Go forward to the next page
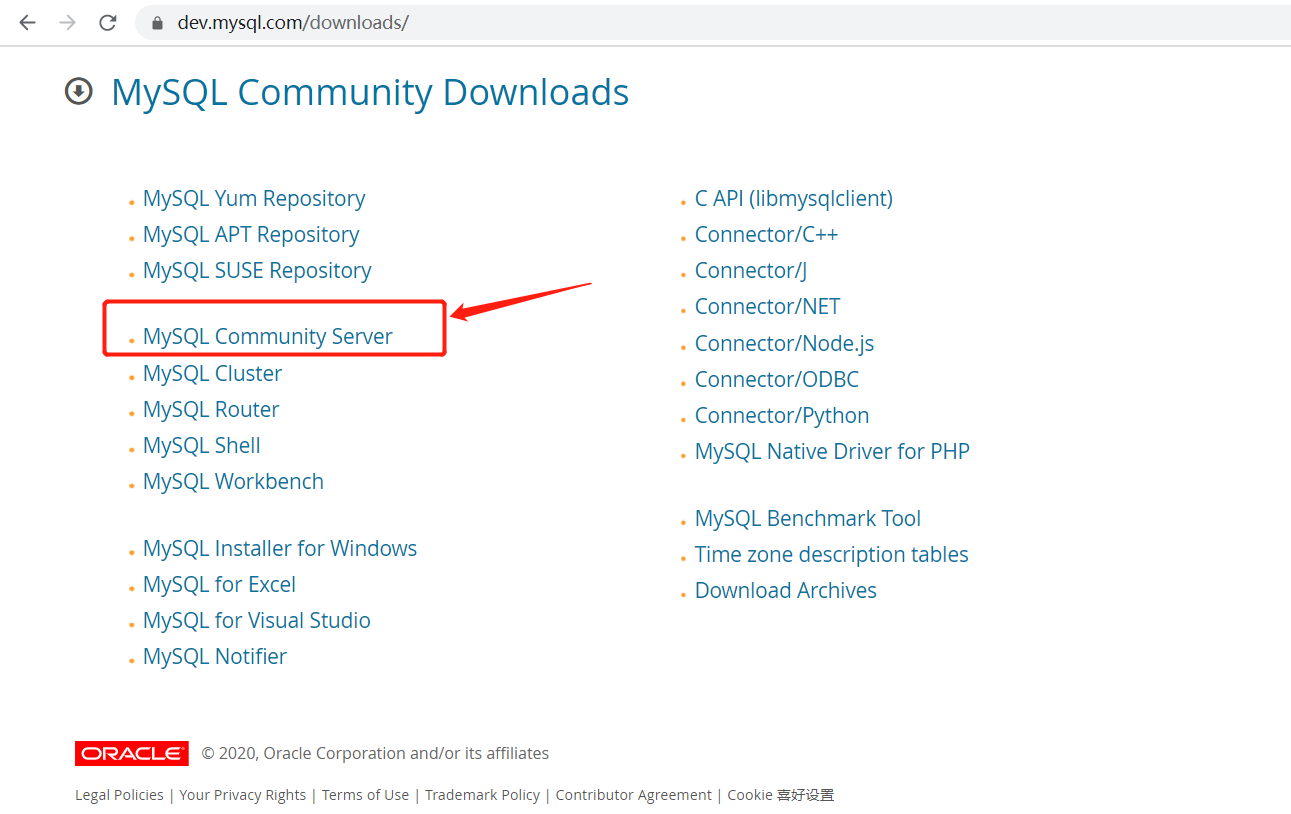The height and width of the screenshot is (814, 1291). pyautogui.click(x=67, y=22)
